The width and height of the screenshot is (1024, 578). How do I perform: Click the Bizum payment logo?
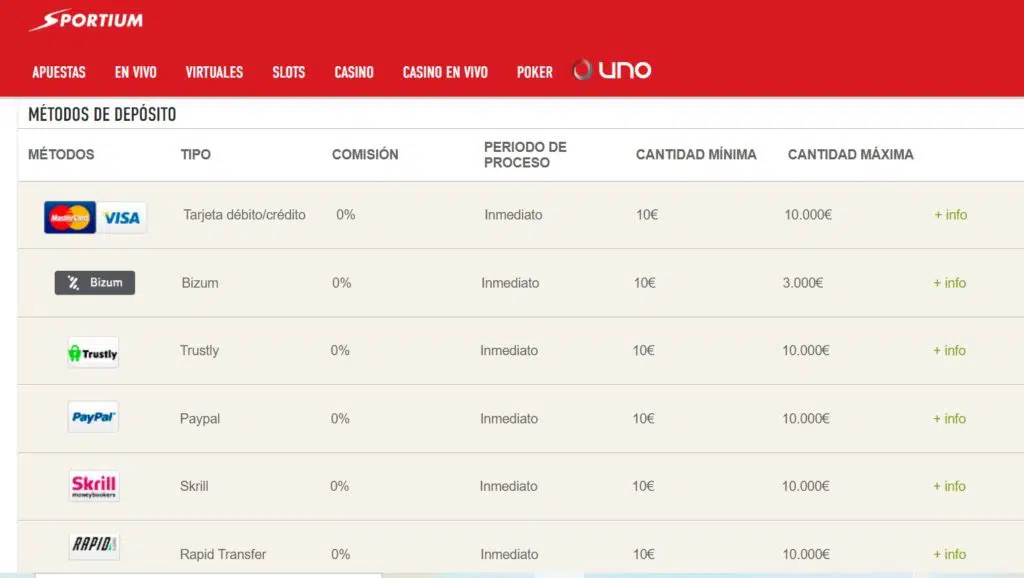(x=95, y=283)
